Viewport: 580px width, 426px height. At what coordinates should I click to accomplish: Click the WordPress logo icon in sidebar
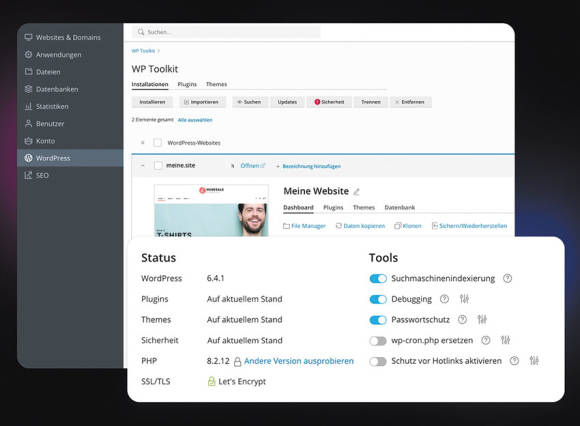(x=28, y=158)
